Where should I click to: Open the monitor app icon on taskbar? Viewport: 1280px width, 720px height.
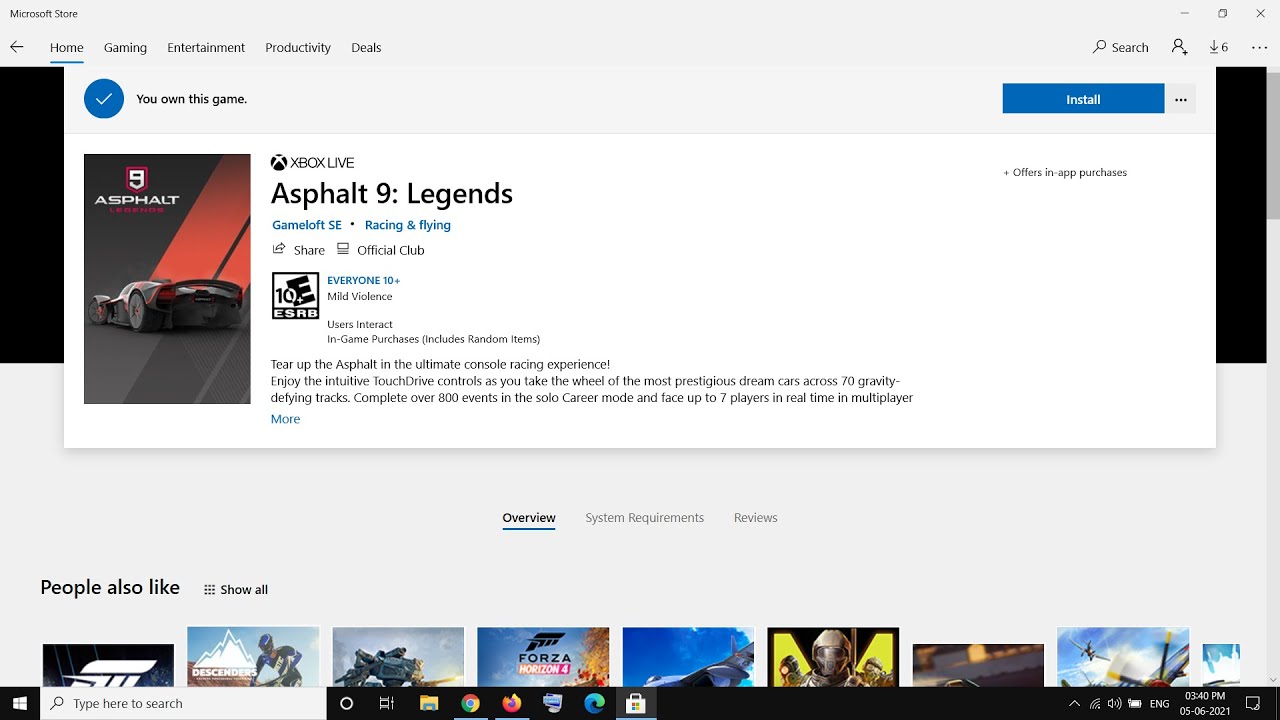pyautogui.click(x=553, y=704)
